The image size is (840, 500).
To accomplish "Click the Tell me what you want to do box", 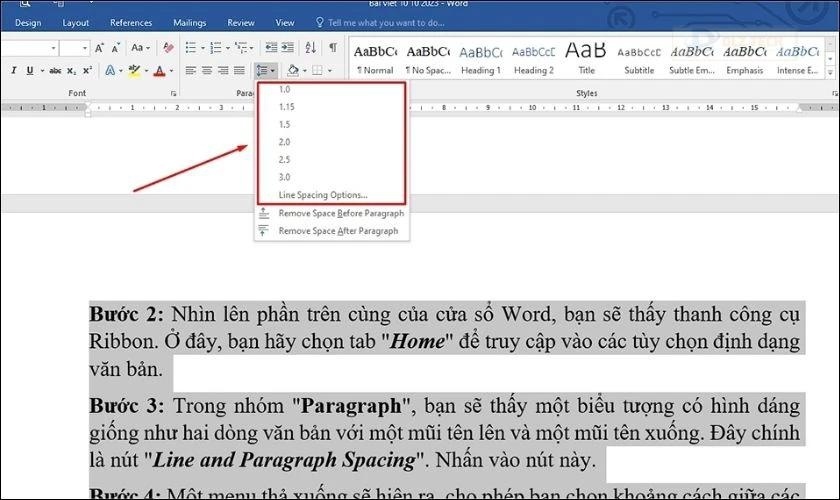I will tap(380, 23).
